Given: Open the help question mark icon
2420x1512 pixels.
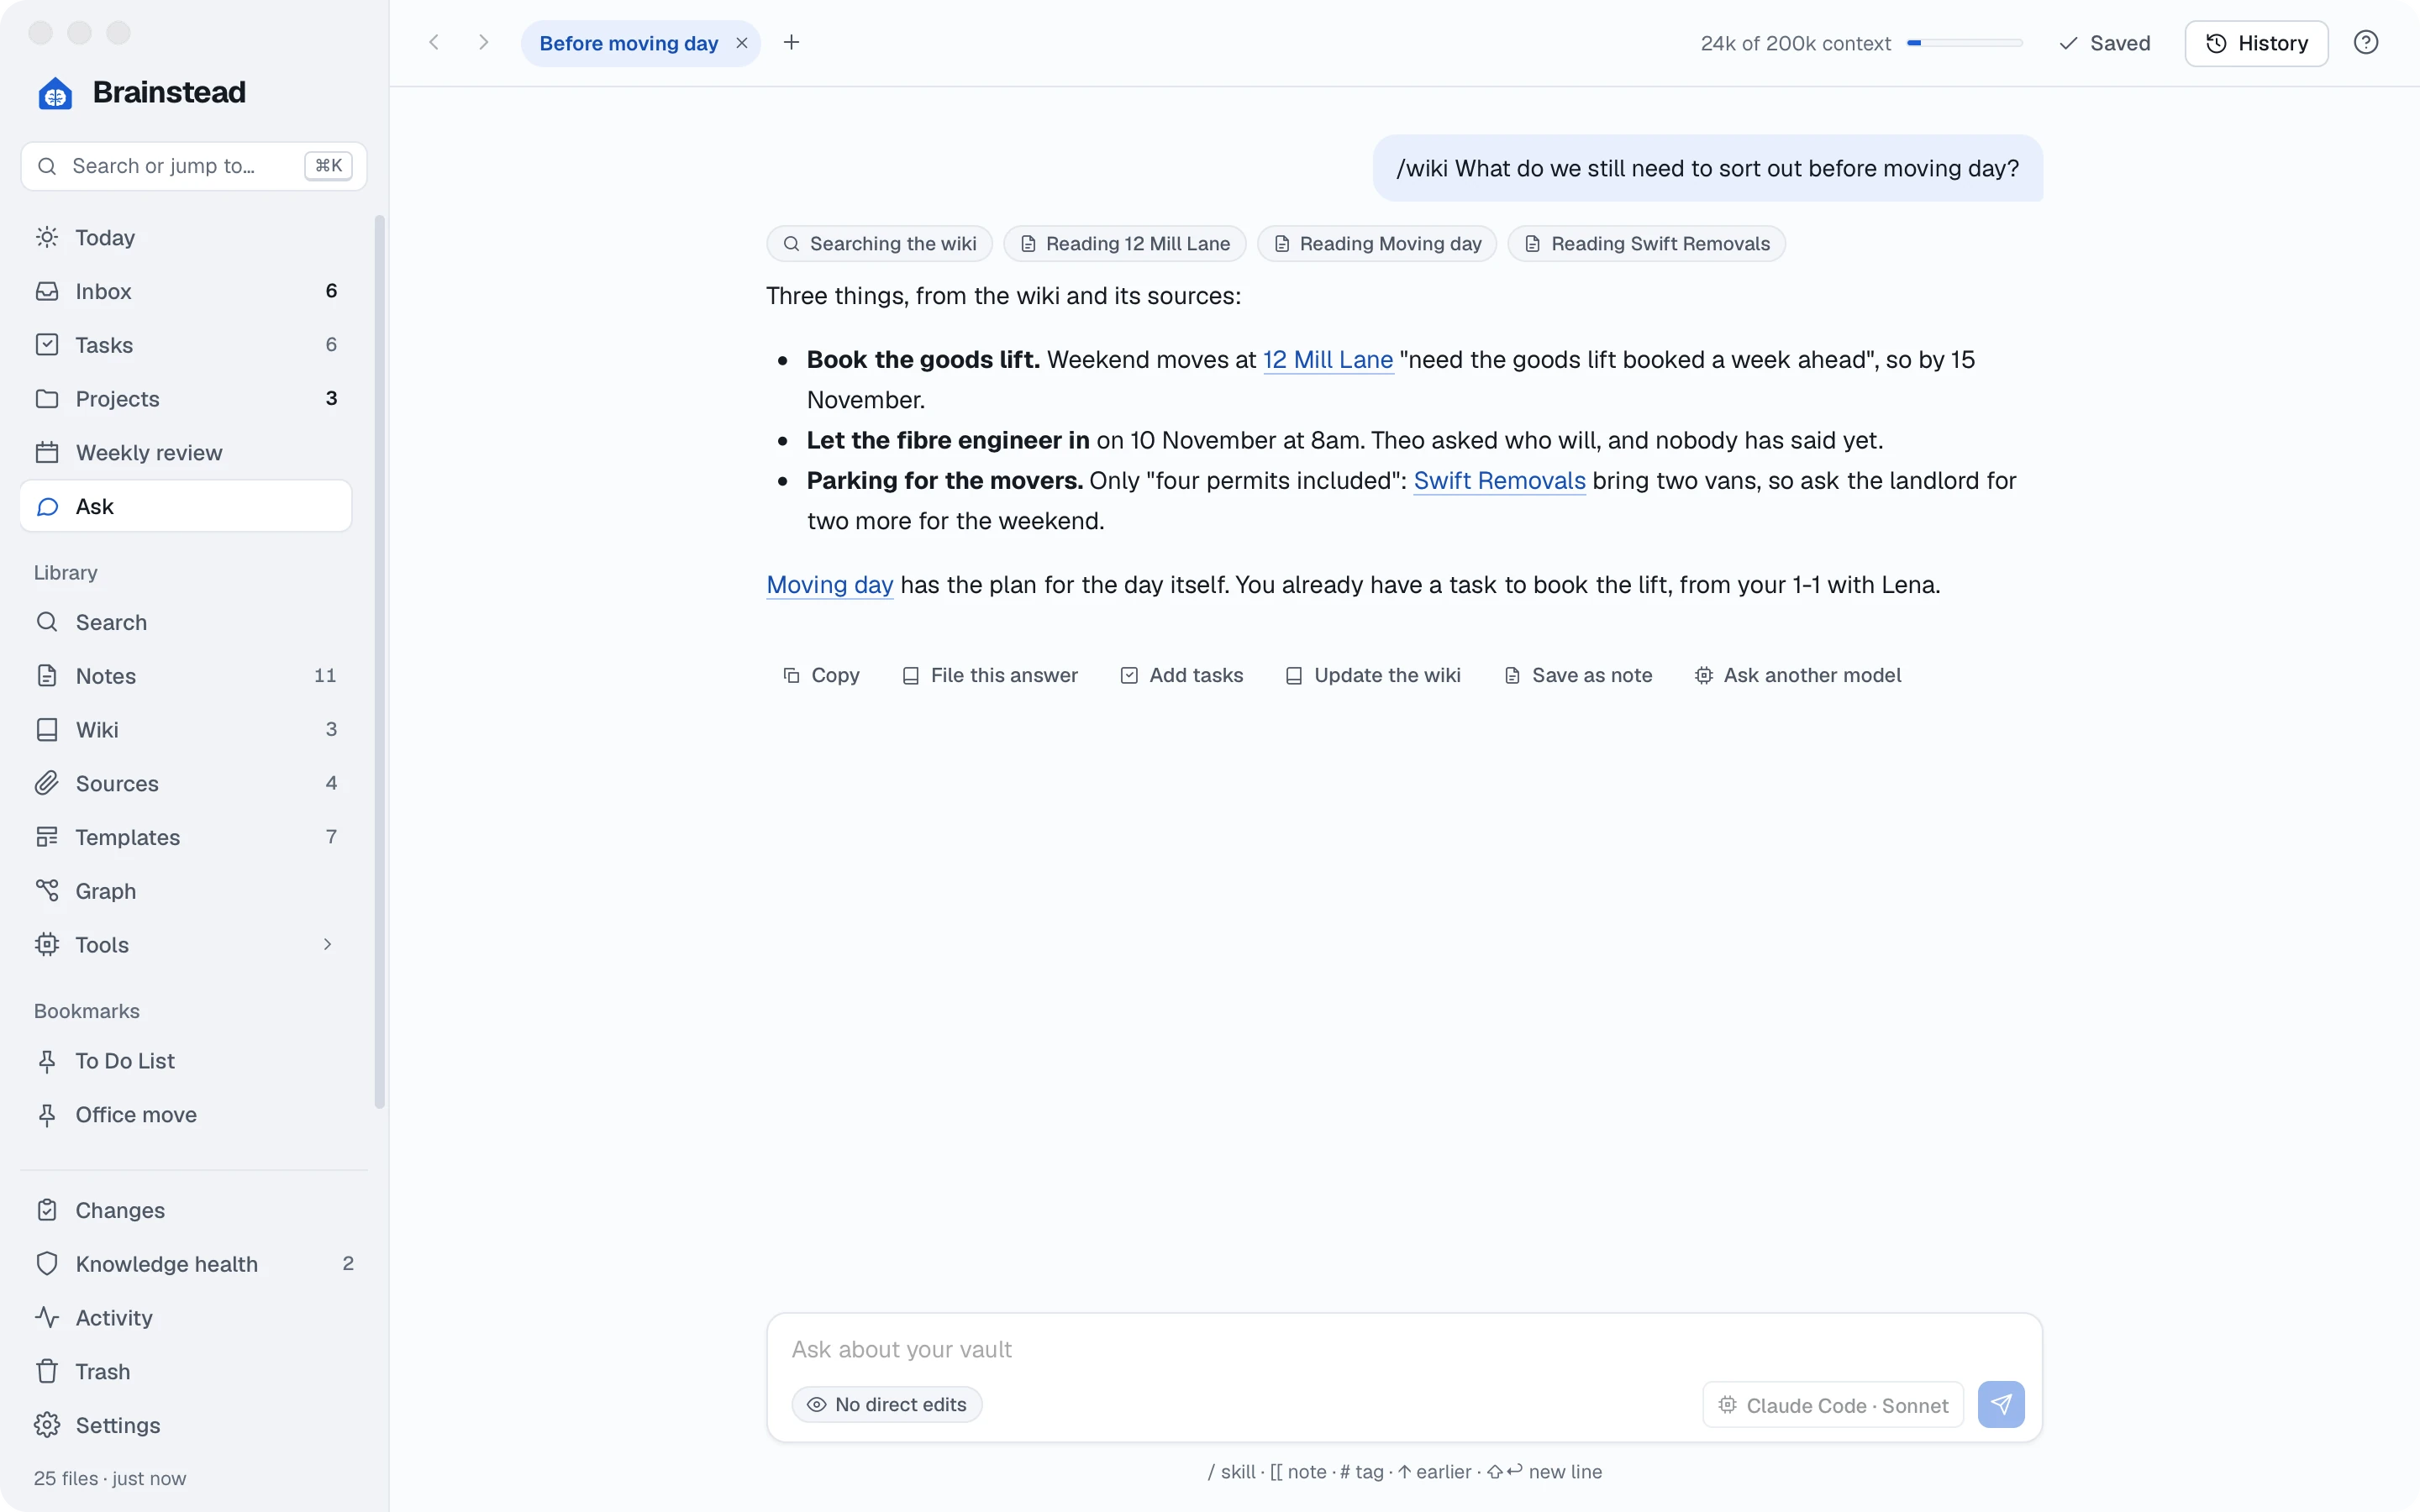Looking at the screenshot, I should [2365, 43].
